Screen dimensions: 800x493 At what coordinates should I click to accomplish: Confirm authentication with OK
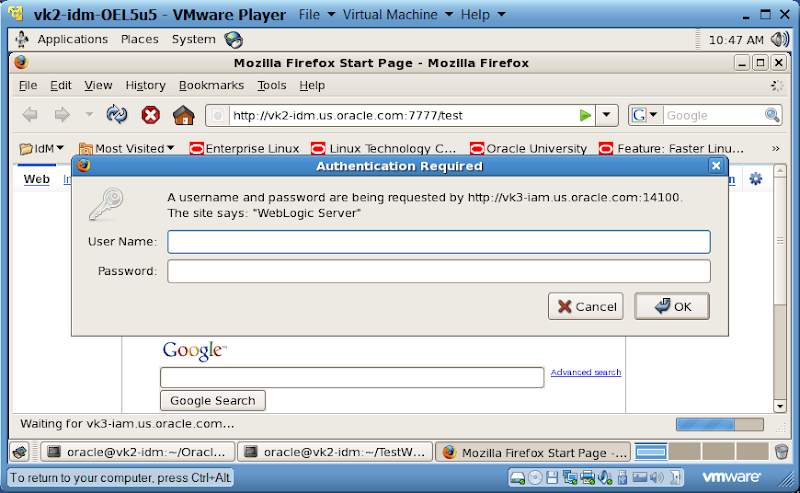[x=672, y=306]
